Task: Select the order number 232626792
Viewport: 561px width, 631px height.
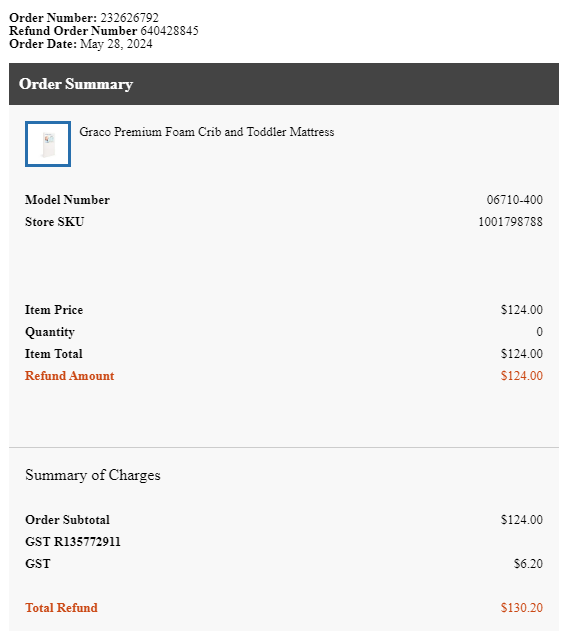Action: tap(129, 18)
